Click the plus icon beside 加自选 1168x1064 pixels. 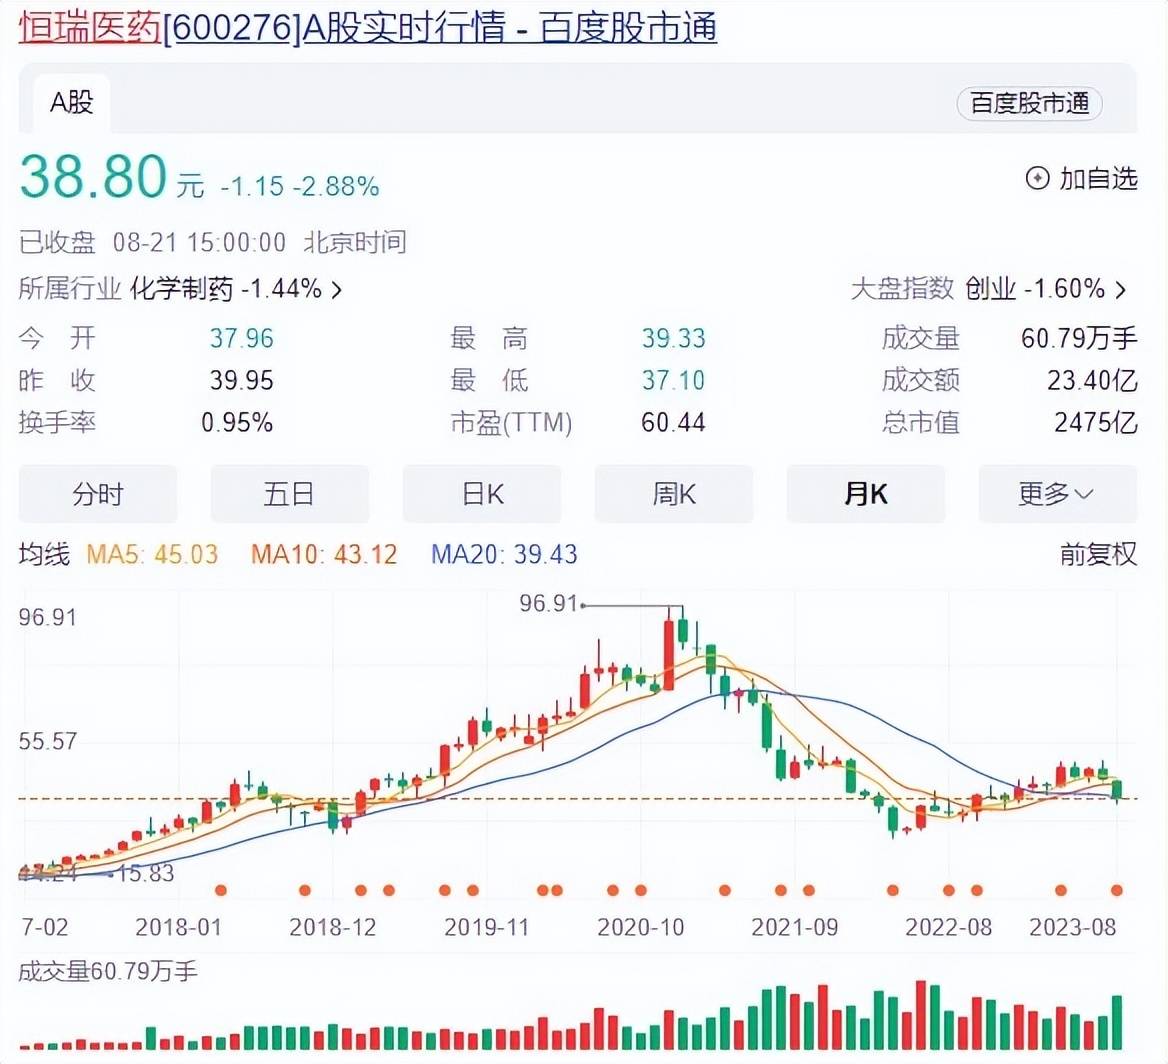pos(1037,179)
